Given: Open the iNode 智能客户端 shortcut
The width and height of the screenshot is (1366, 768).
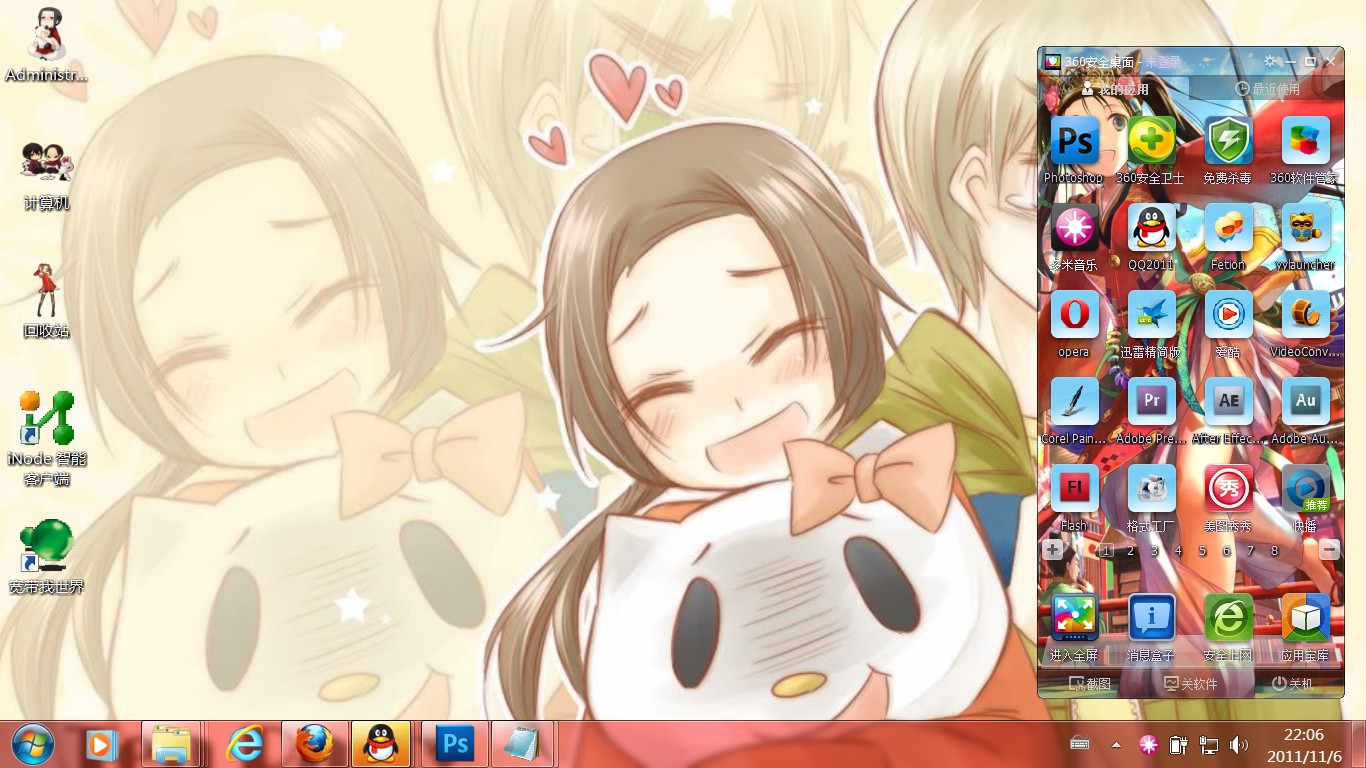Looking at the screenshot, I should point(46,438).
